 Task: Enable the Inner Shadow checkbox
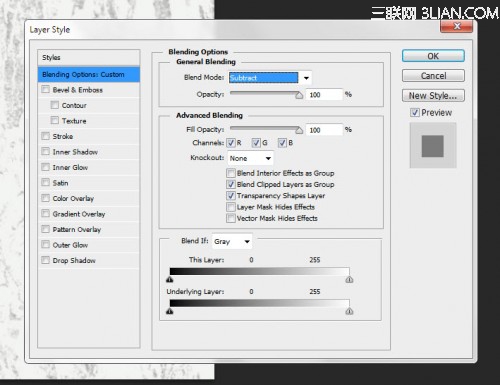[45, 151]
